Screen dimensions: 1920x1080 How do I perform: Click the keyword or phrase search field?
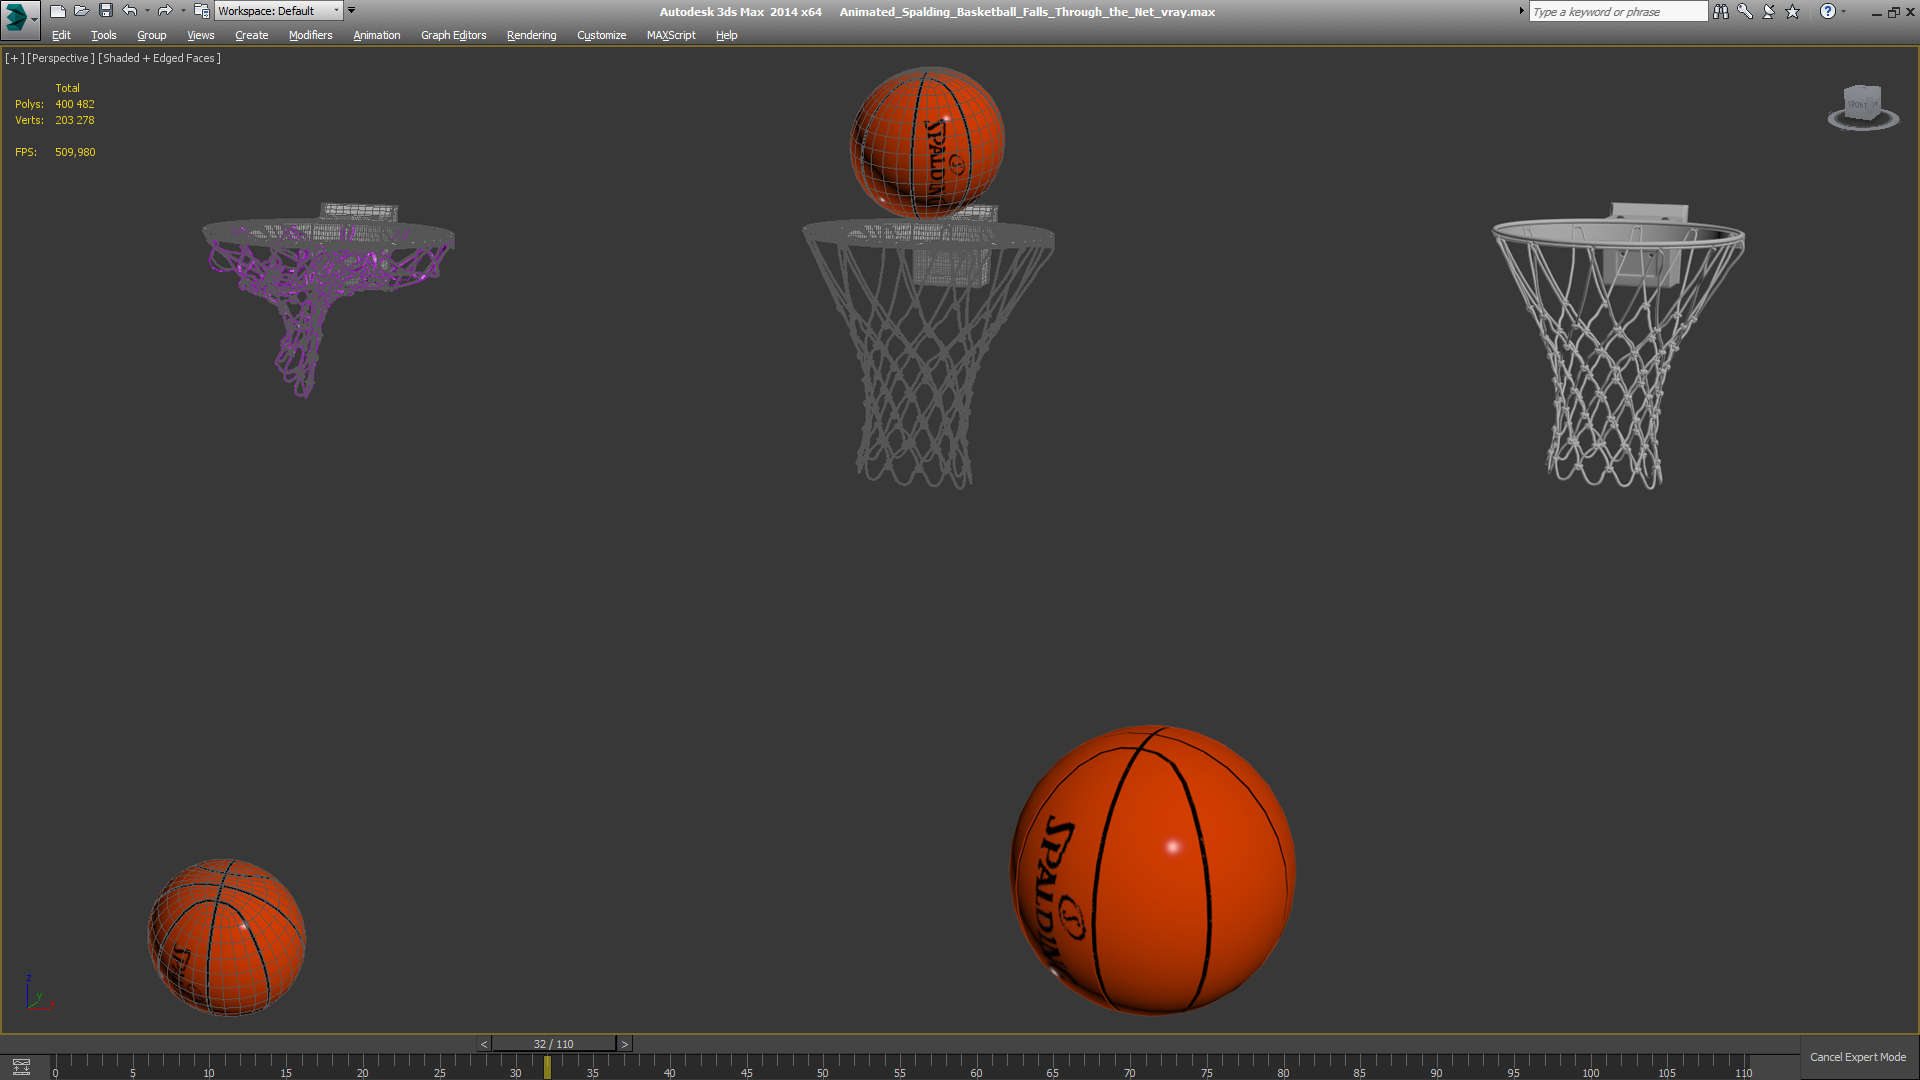point(1618,11)
